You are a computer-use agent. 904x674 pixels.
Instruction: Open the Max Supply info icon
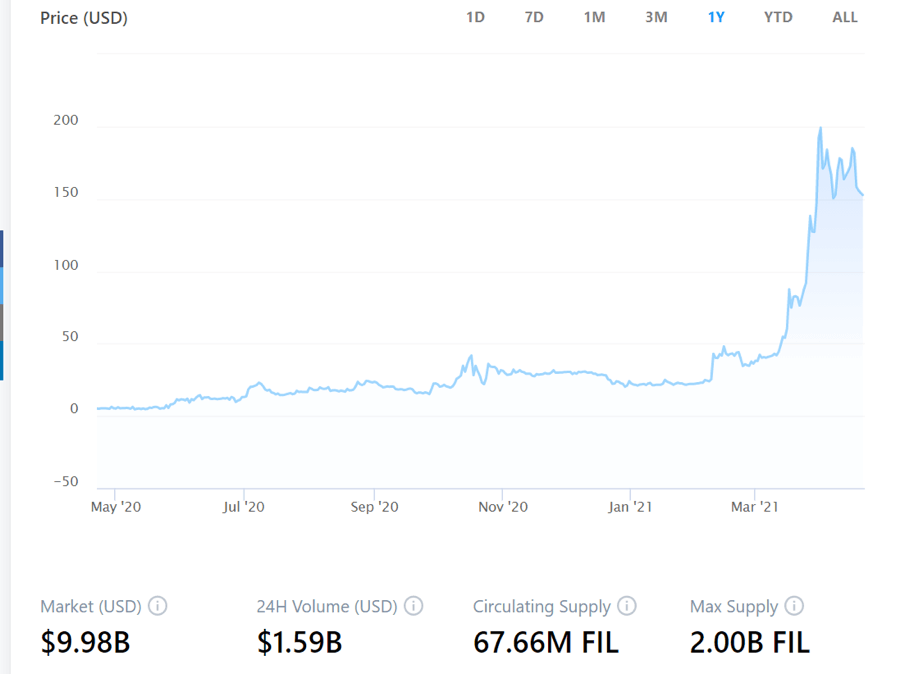(795, 606)
